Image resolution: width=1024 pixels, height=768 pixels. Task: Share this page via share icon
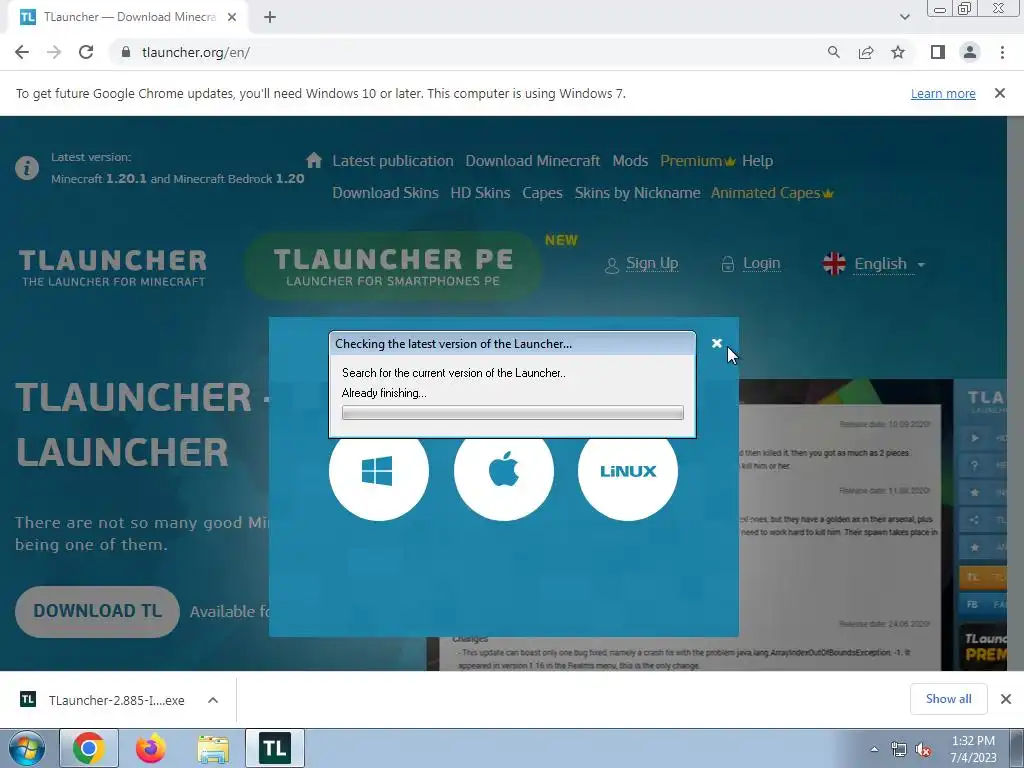pos(866,52)
